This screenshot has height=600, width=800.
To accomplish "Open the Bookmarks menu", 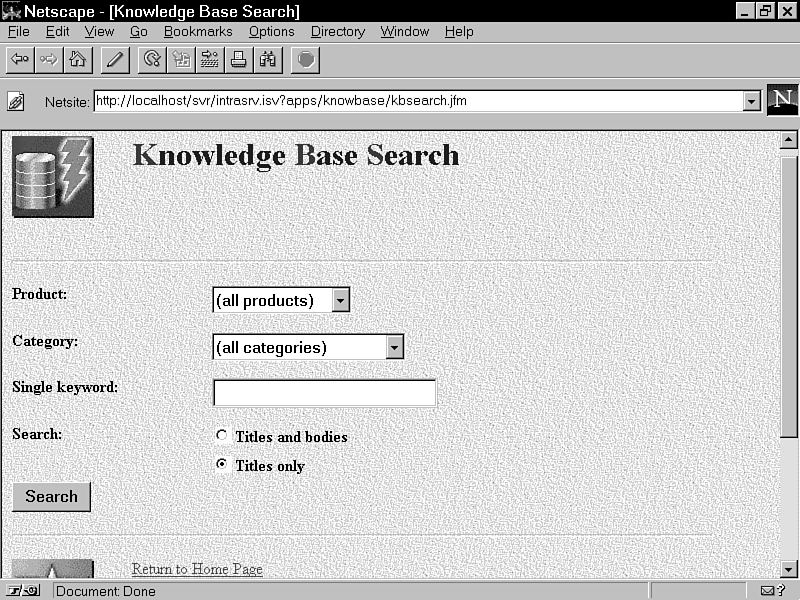I will point(198,31).
